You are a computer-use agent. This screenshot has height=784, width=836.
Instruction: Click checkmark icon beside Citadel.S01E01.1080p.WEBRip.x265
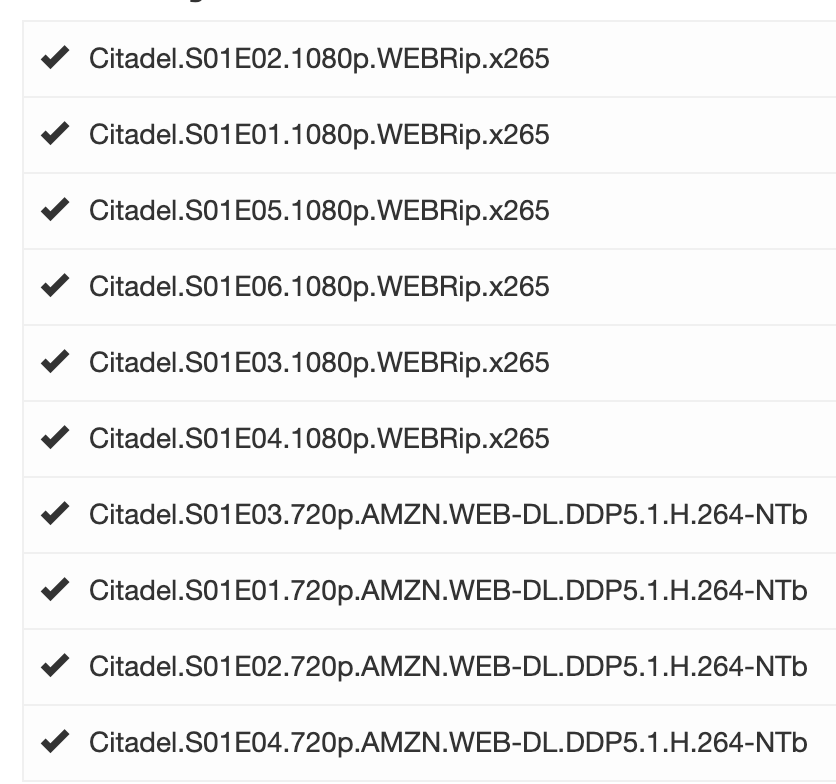pyautogui.click(x=55, y=133)
